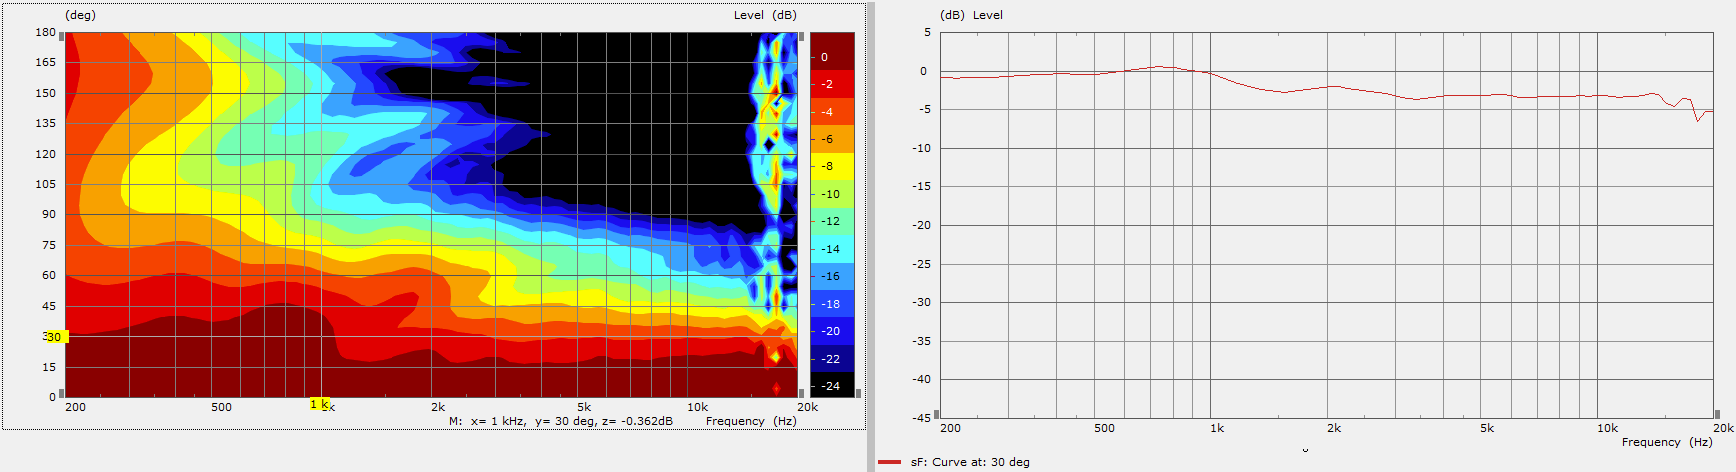This screenshot has height=472, width=1736.
Task: Click the orange-red -4 dB legend band
Action: pos(832,111)
